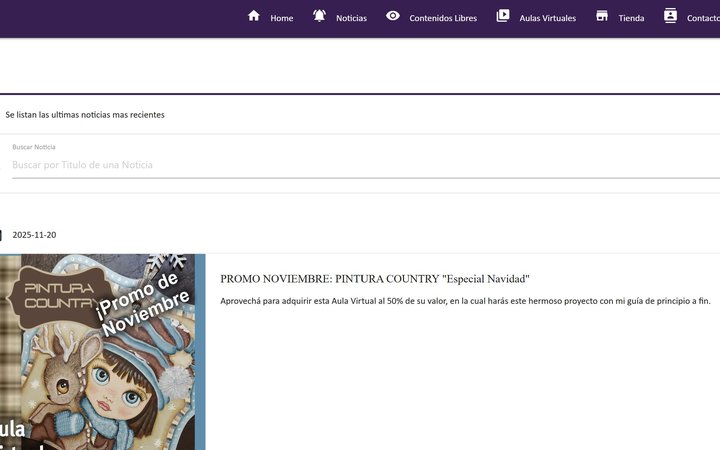Click the 2025-11-20 news date
This screenshot has width=720, height=450.
(x=34, y=235)
